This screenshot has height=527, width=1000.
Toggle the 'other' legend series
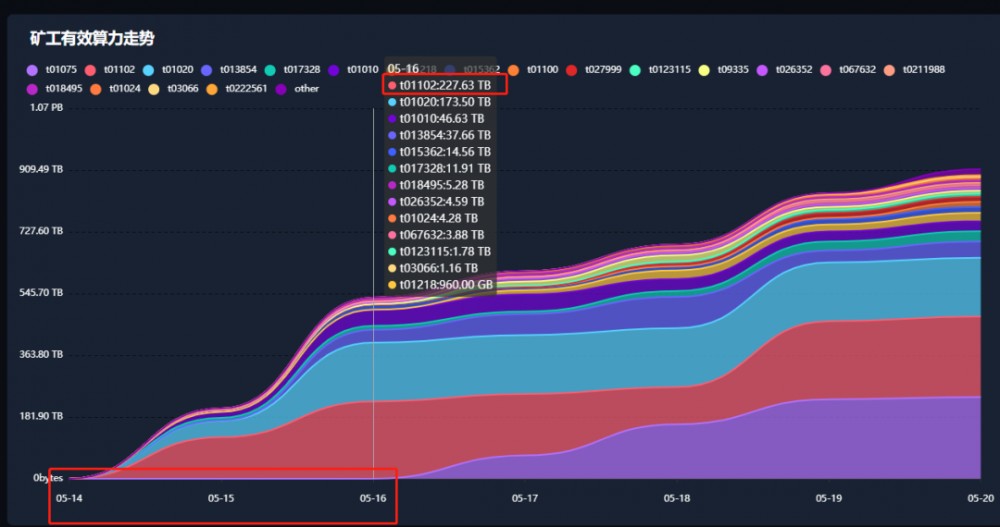[306, 89]
